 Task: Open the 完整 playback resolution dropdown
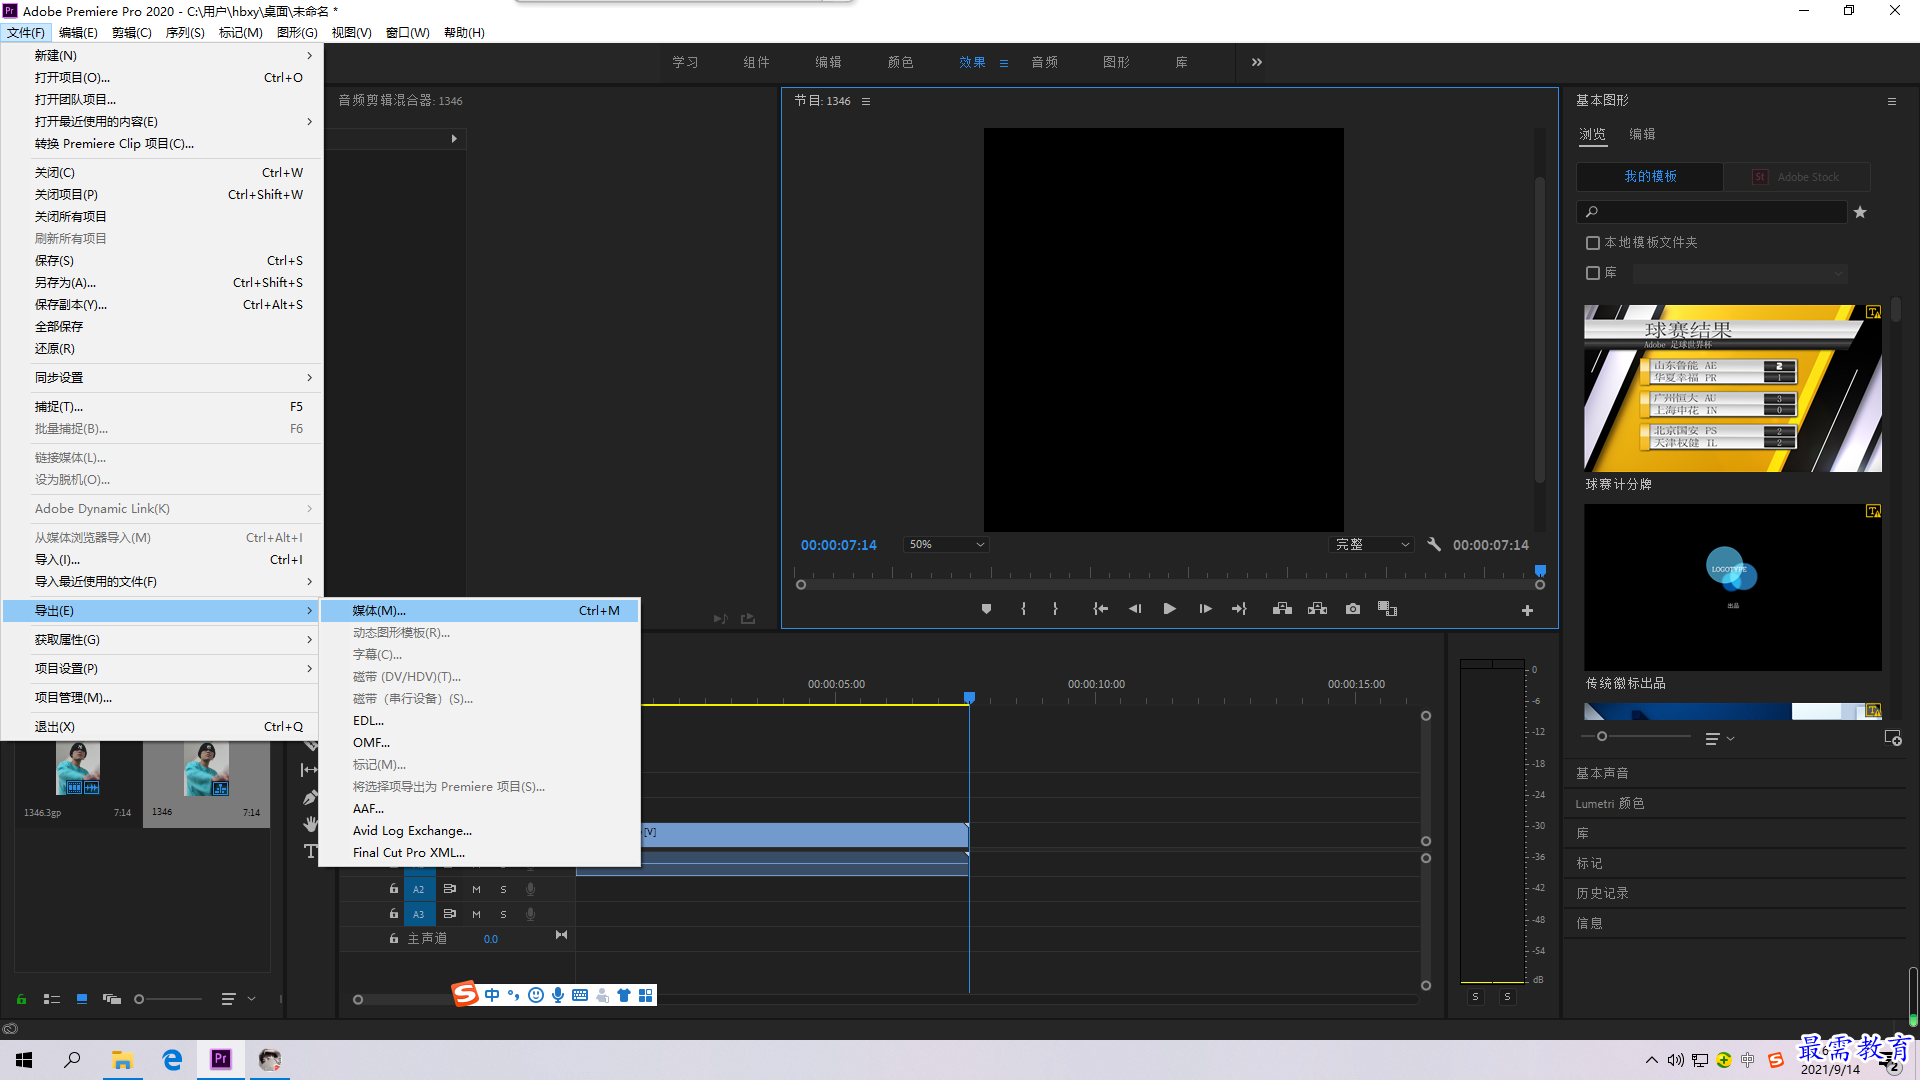coord(1372,544)
